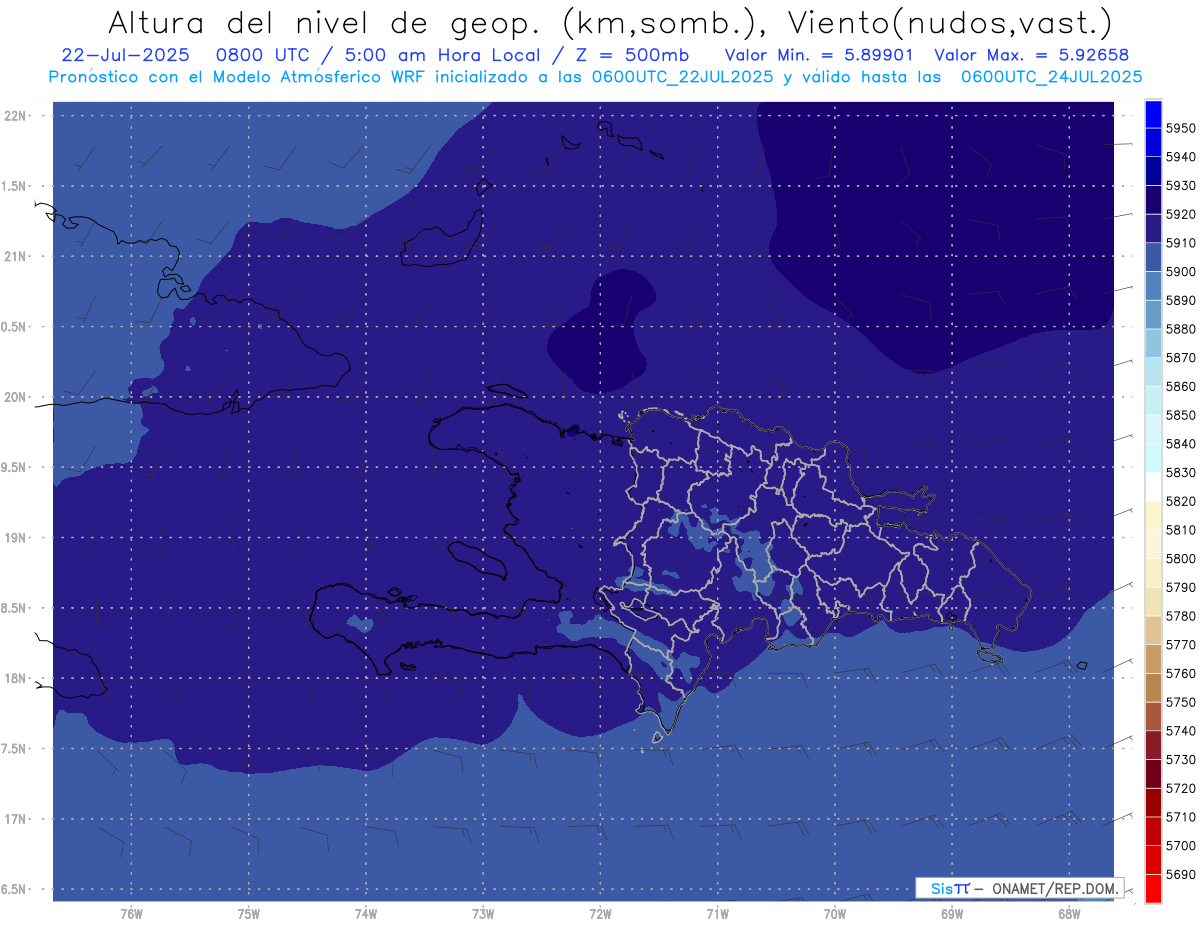Viewport: 1200px width, 927px height.
Task: Click the 76W longitude axis label
Action: (131, 913)
